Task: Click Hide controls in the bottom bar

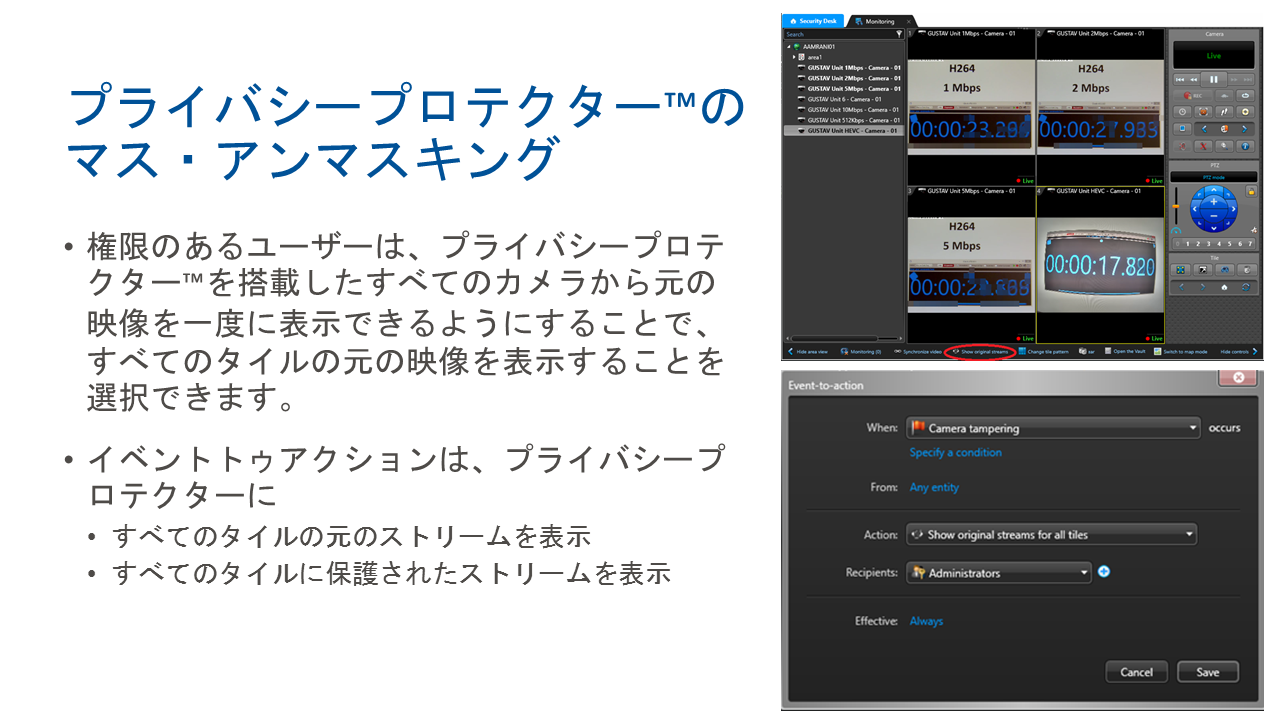Action: pos(1238,352)
